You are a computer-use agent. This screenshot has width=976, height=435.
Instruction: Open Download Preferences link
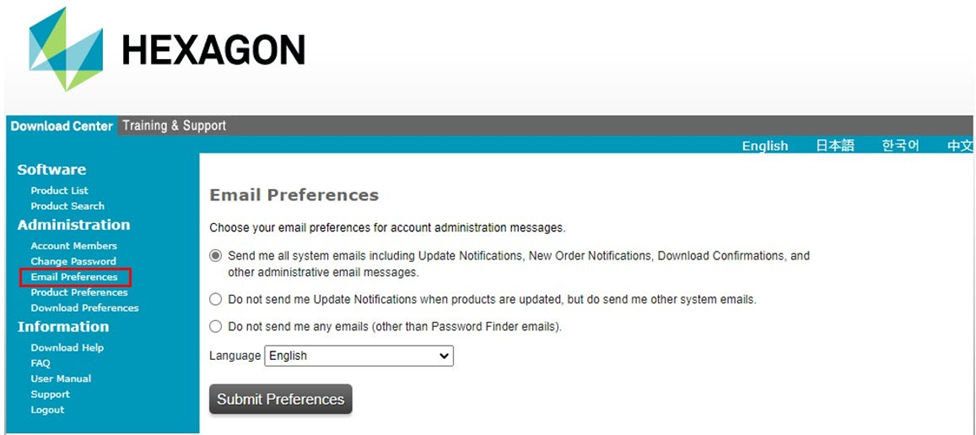coord(84,308)
